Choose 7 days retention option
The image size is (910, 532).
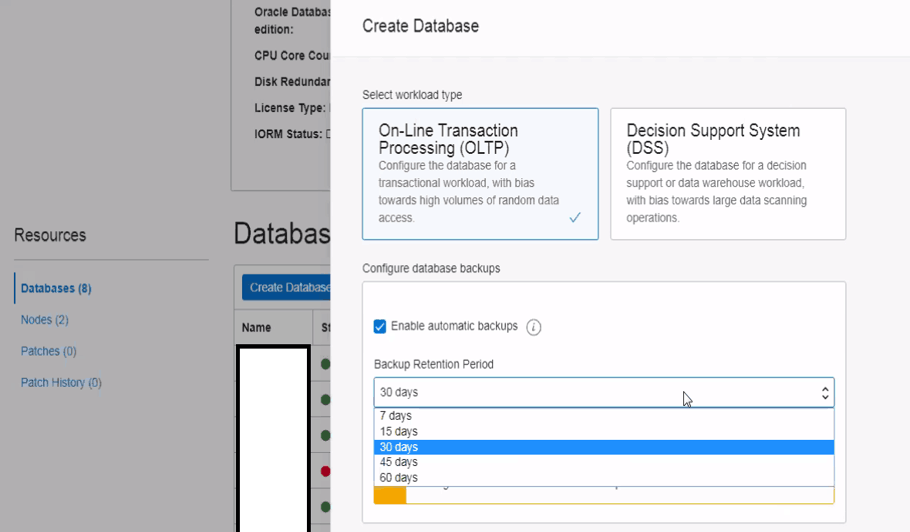(604, 415)
